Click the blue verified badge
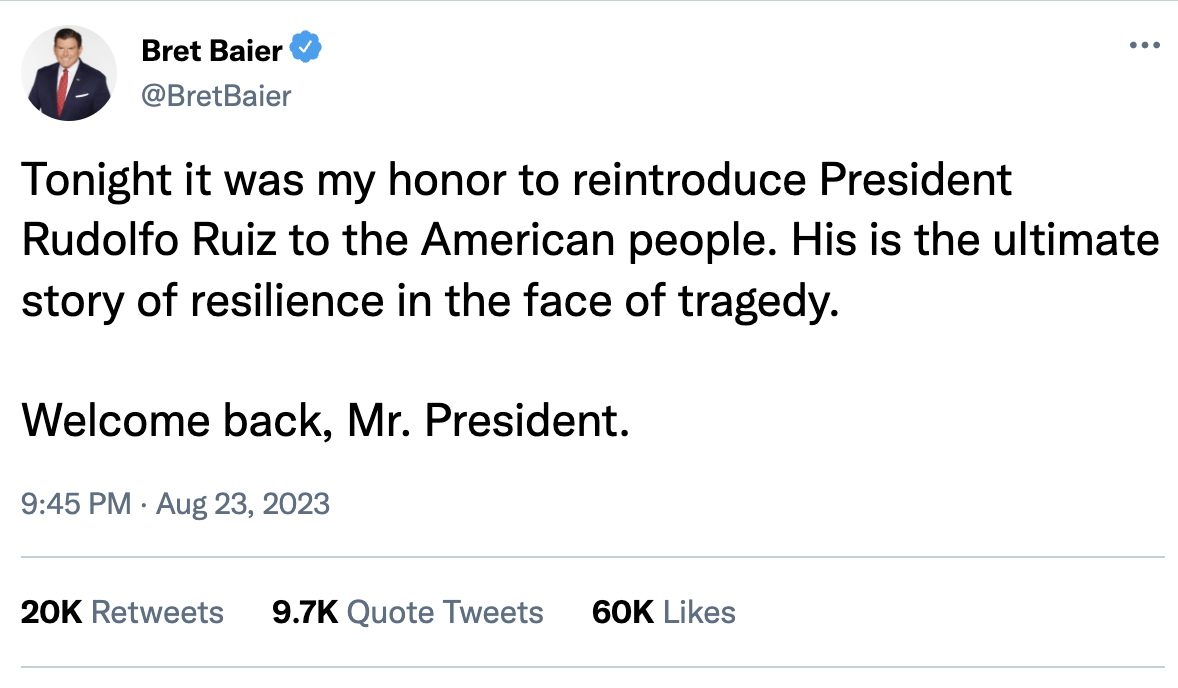This screenshot has width=1178, height=688. coord(305,47)
